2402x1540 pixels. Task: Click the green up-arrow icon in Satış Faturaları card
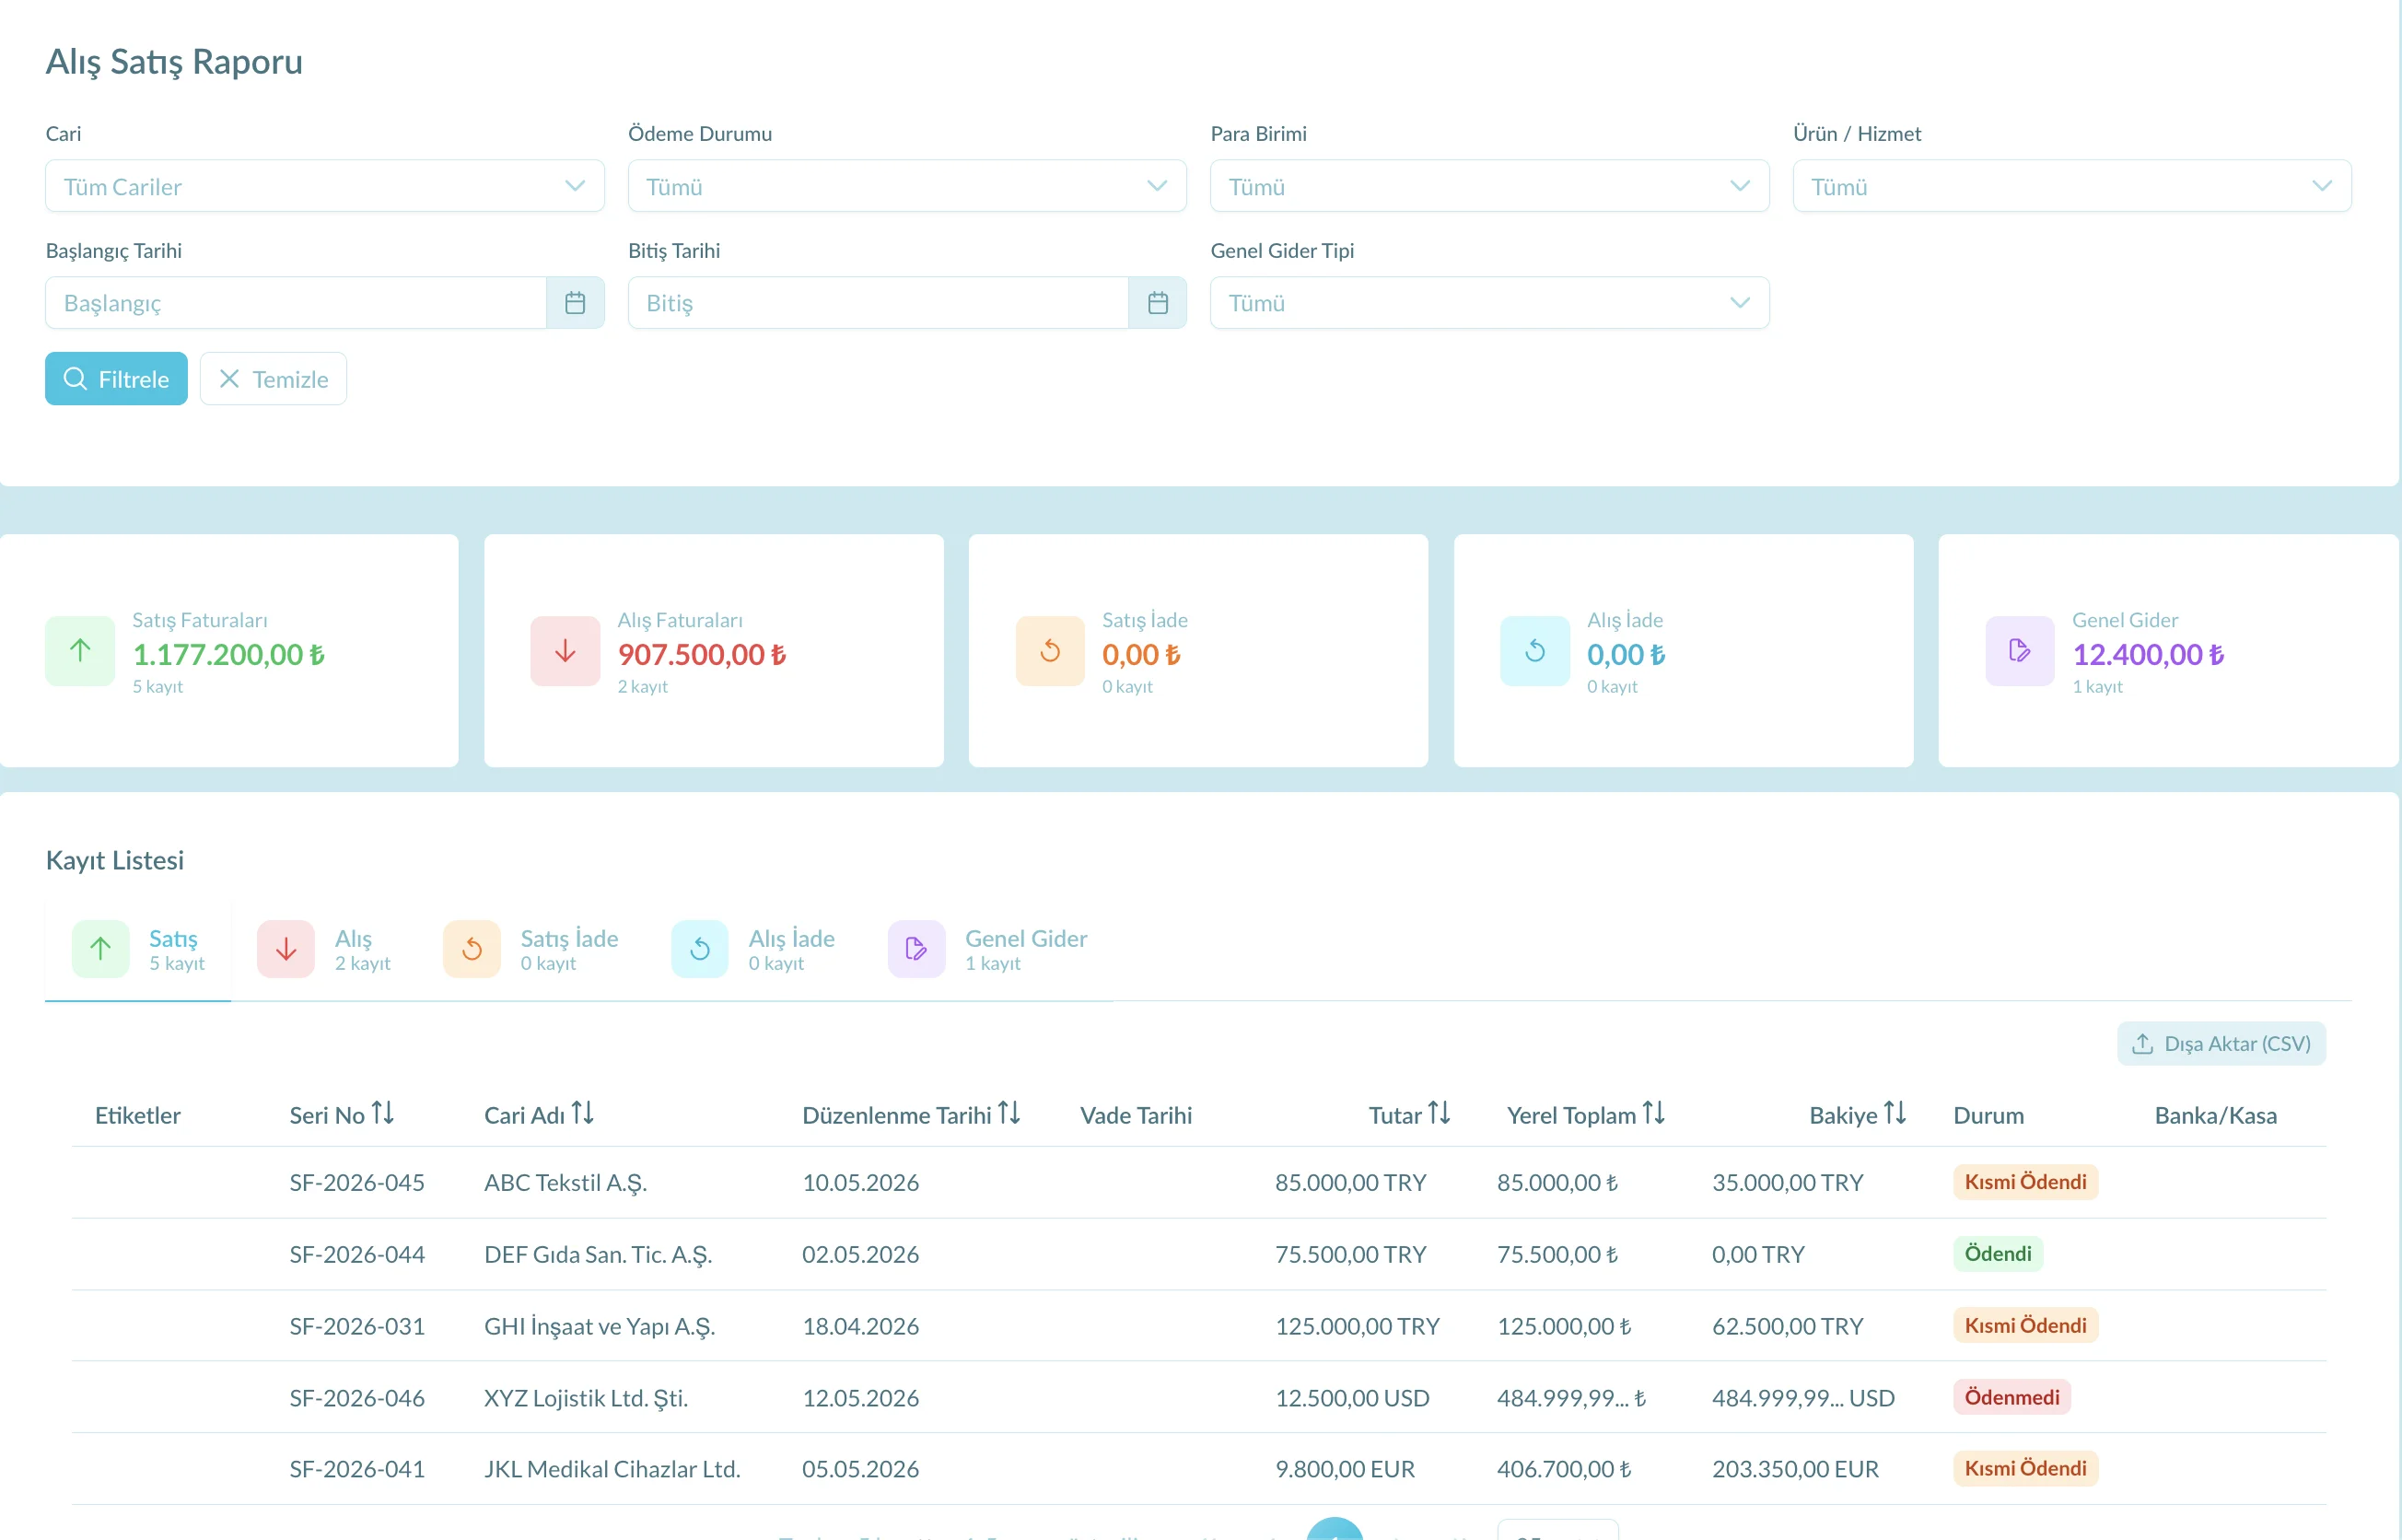80,651
